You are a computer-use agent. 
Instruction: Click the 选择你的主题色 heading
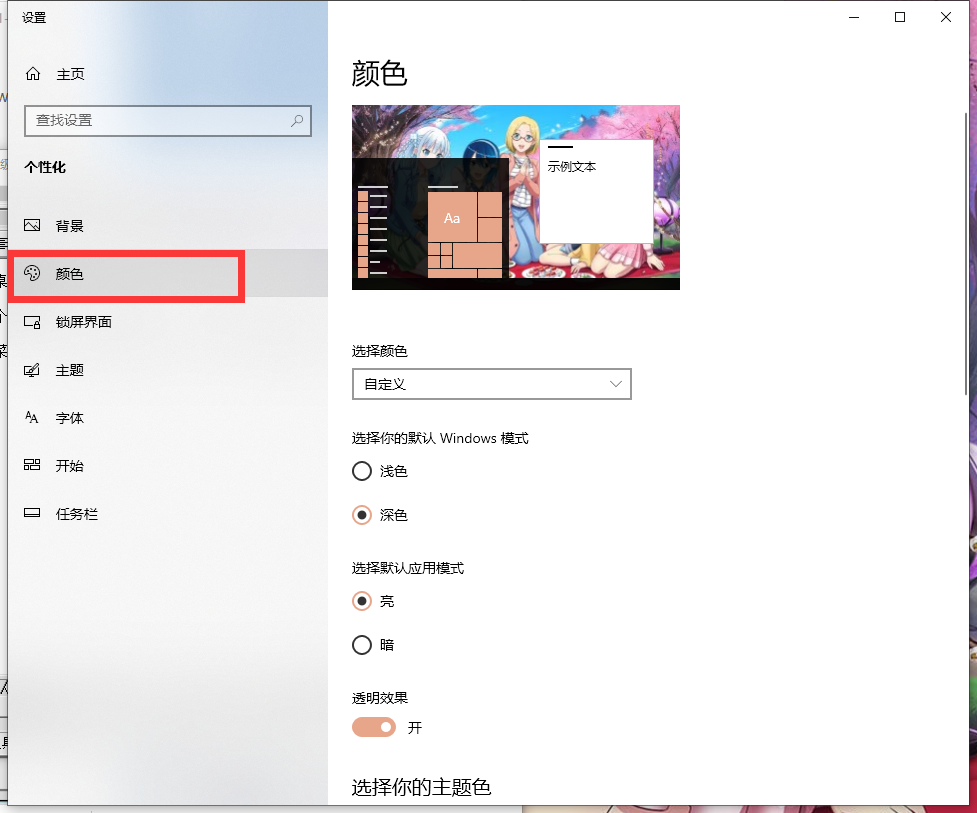[421, 787]
